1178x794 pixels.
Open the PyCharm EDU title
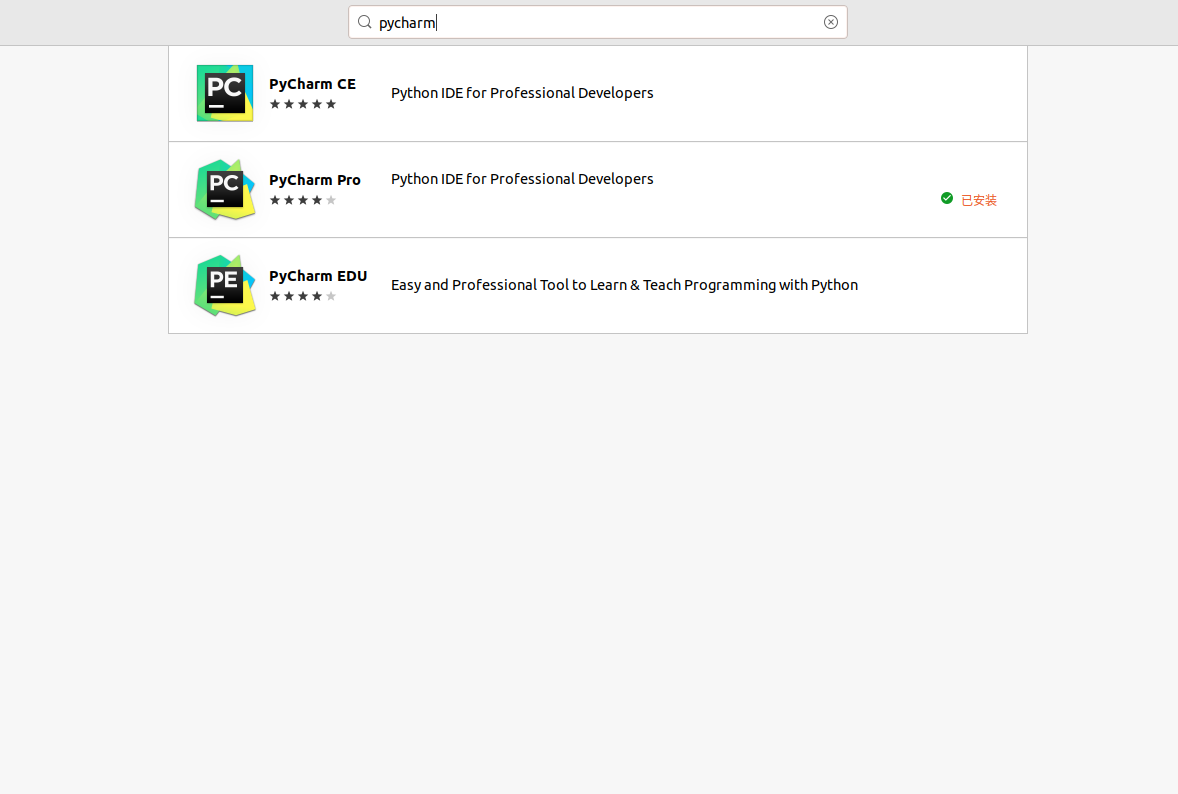tap(318, 276)
